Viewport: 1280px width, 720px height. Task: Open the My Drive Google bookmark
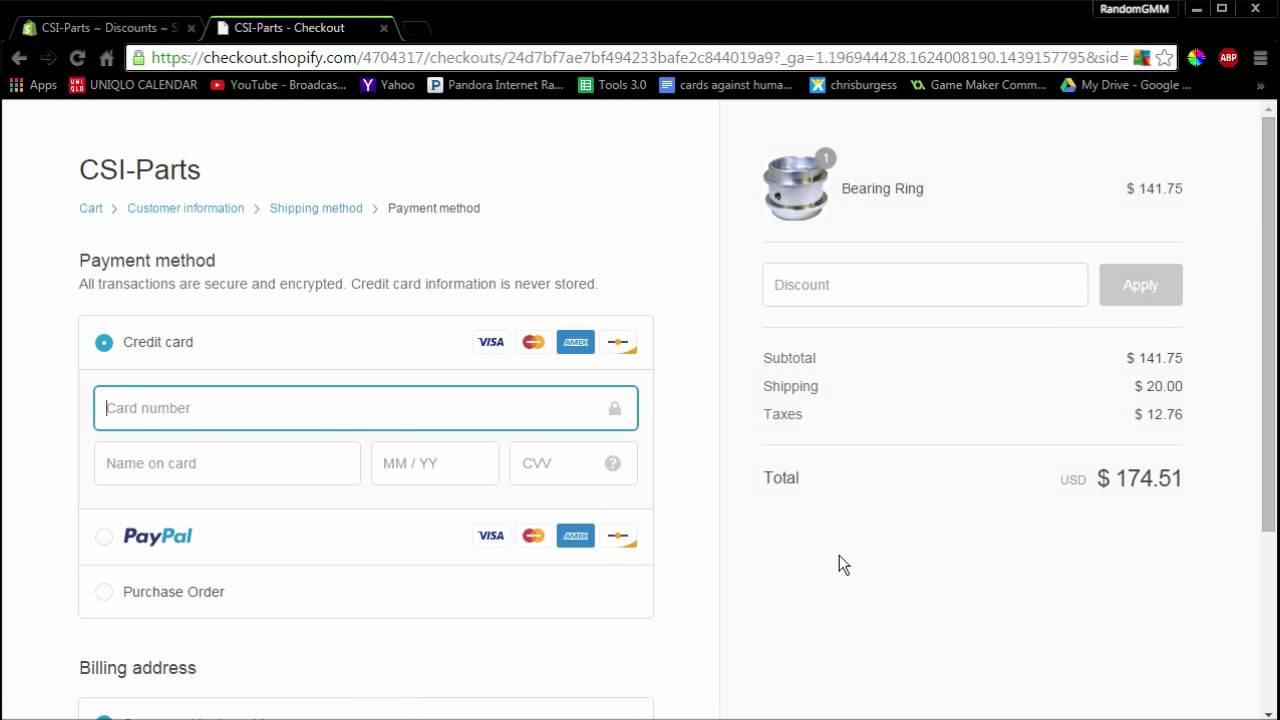(x=1126, y=85)
